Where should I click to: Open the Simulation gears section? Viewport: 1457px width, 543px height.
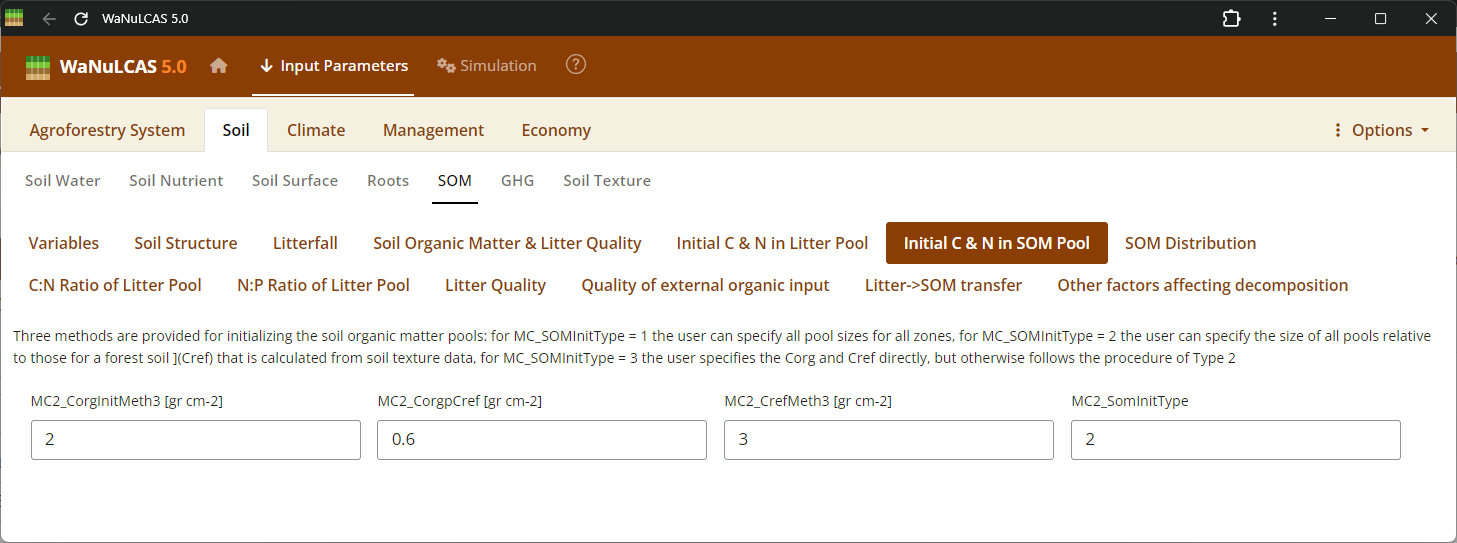coord(487,66)
